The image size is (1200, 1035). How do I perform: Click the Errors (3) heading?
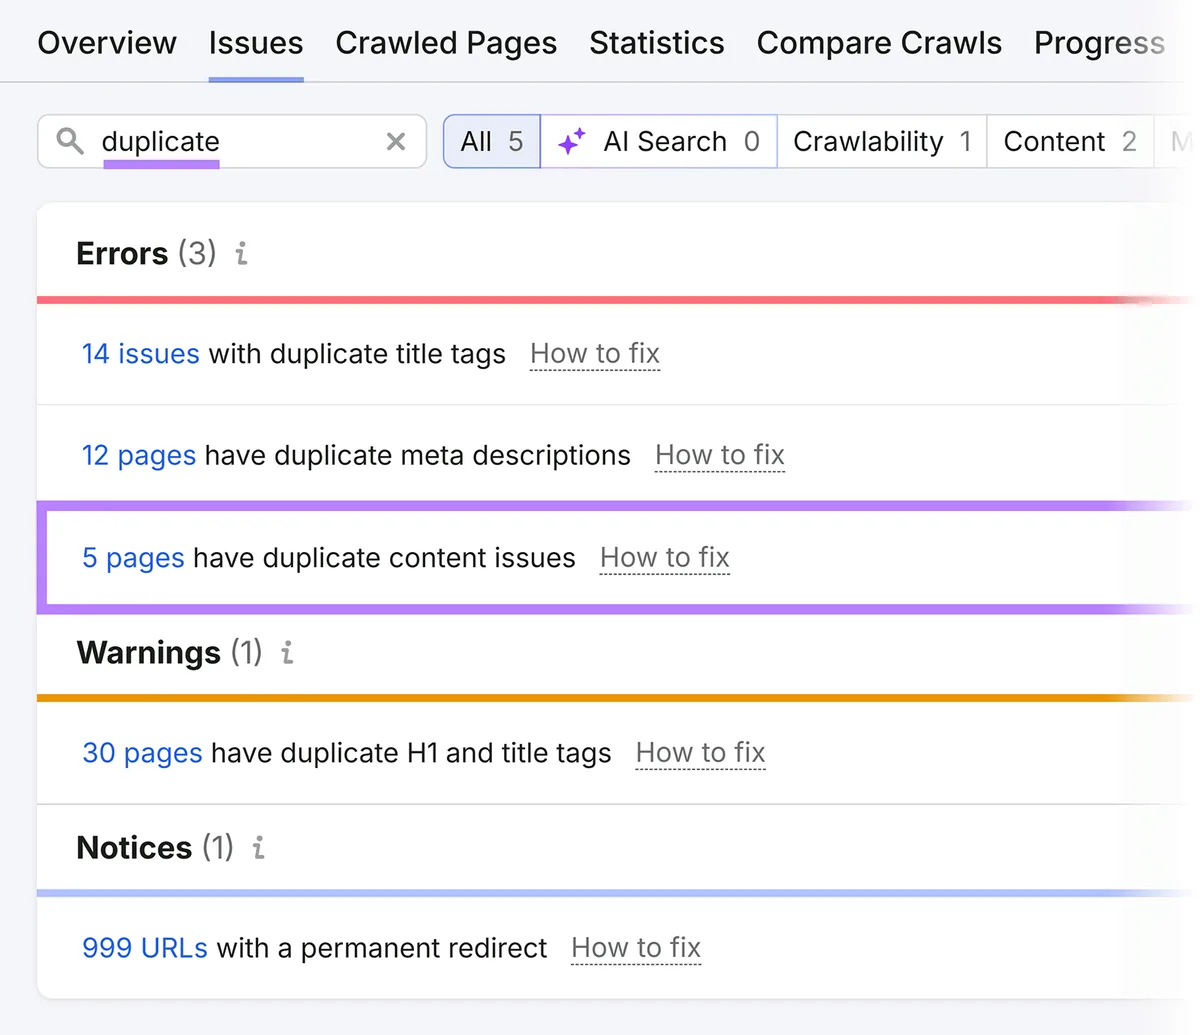(146, 254)
